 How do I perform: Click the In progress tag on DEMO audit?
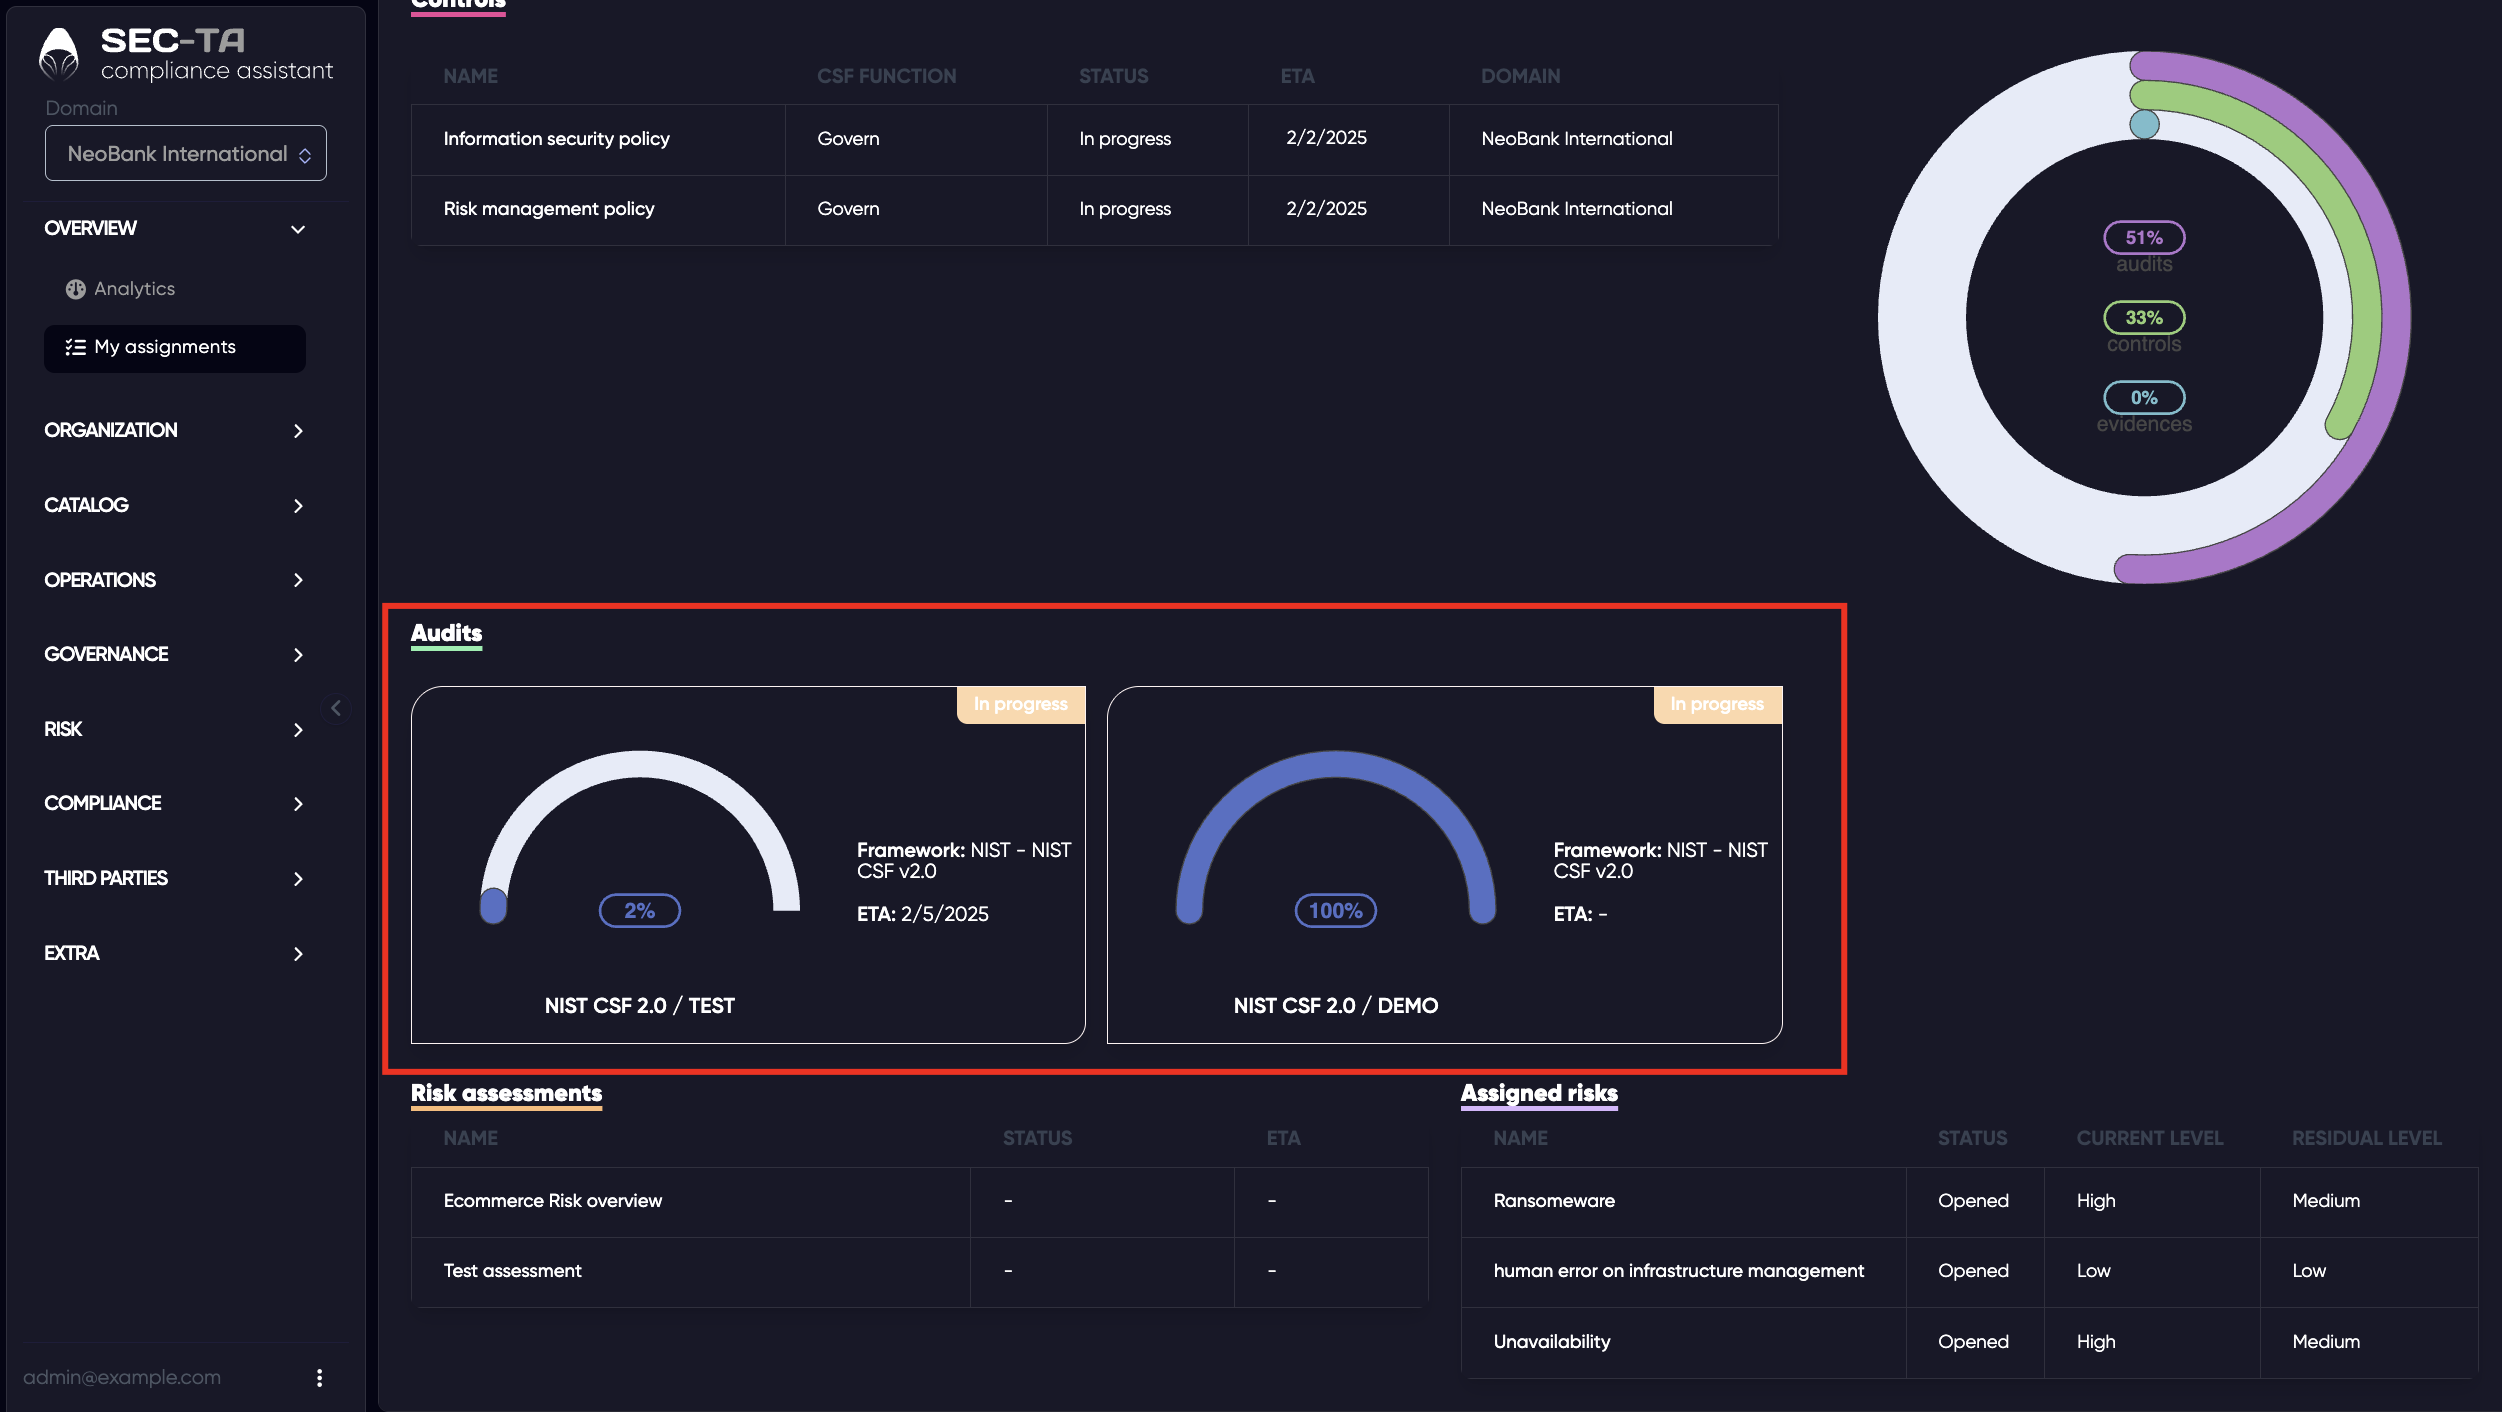(x=1717, y=704)
